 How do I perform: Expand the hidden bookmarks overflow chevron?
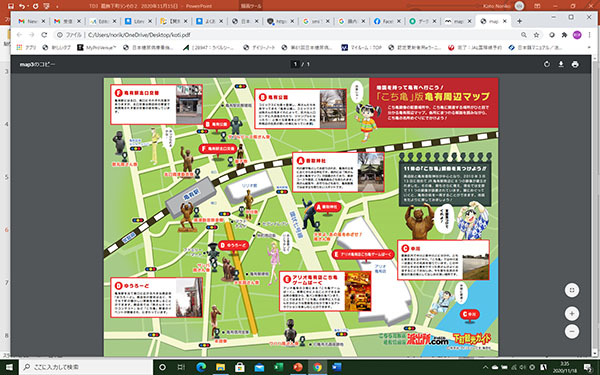click(589, 48)
